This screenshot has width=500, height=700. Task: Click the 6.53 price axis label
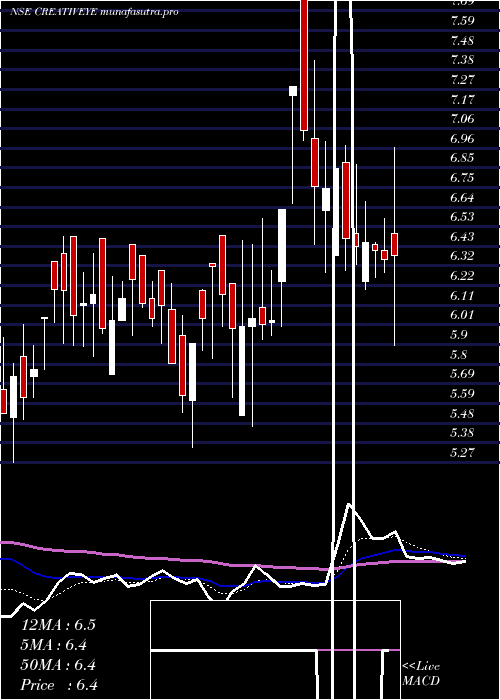(462, 217)
